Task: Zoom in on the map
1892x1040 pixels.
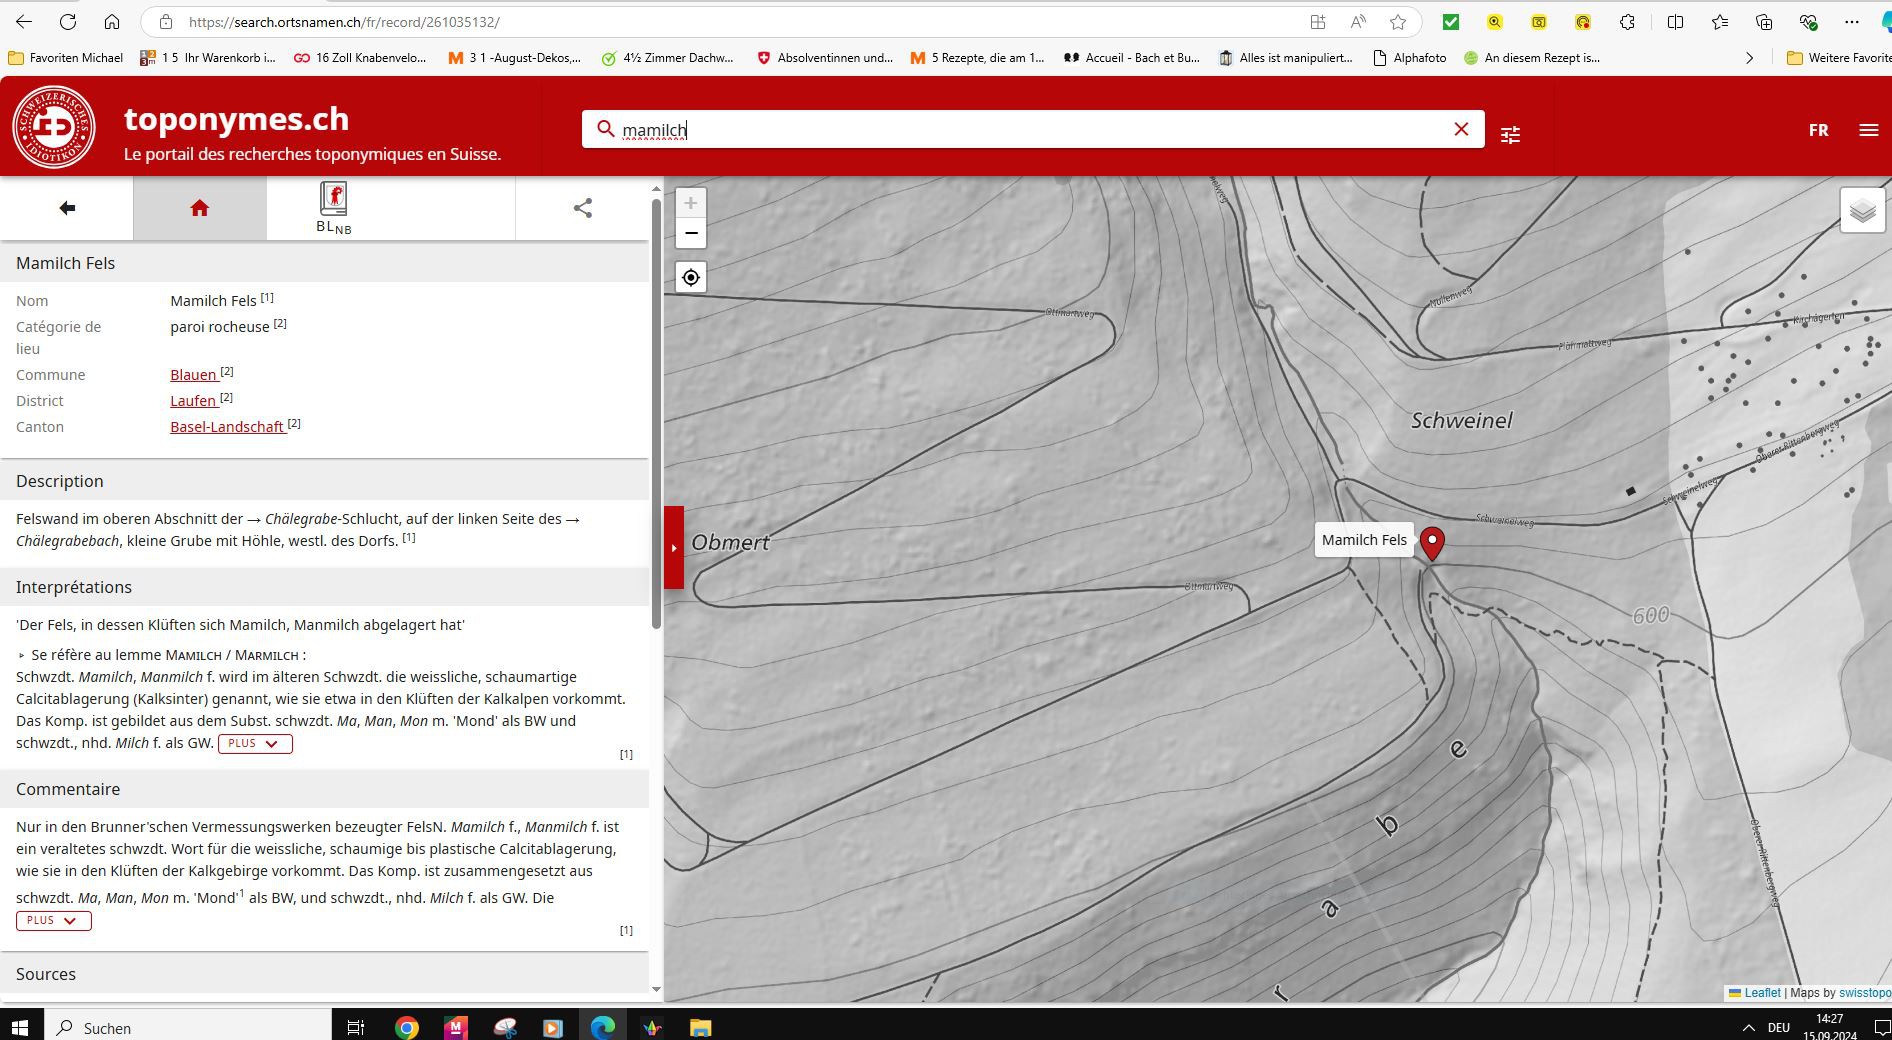Action: (x=690, y=203)
